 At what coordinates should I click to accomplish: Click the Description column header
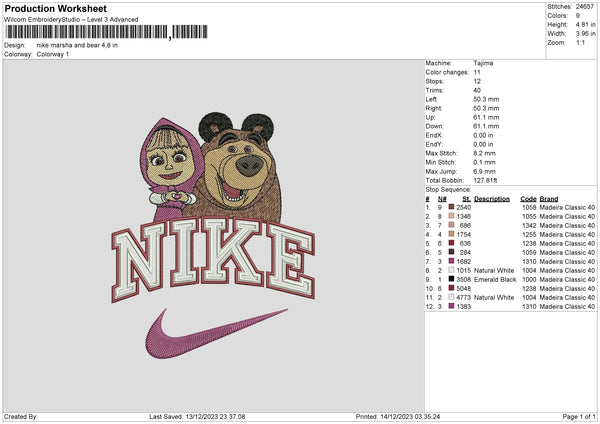(x=492, y=199)
